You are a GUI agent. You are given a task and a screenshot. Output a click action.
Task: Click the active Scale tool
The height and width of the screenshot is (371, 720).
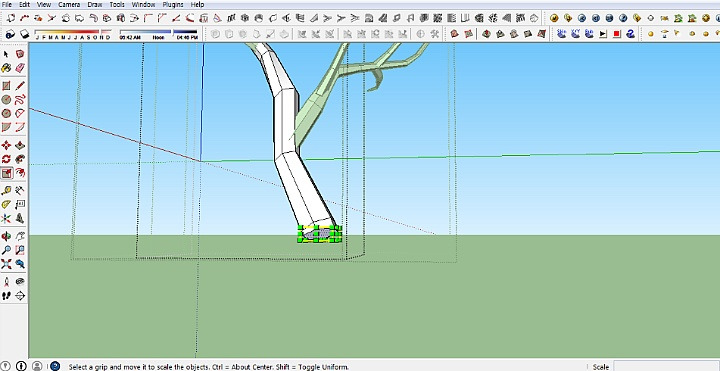click(6, 173)
